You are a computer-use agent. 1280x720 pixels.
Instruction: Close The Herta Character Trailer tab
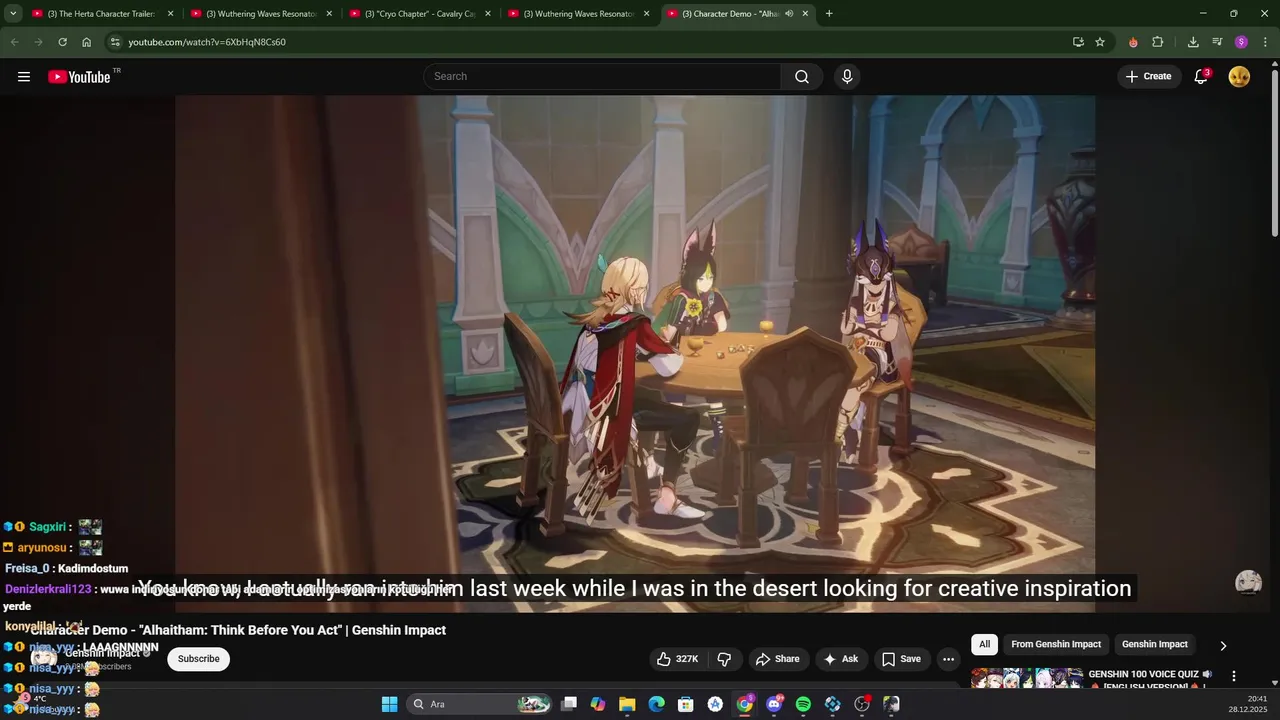coord(170,14)
